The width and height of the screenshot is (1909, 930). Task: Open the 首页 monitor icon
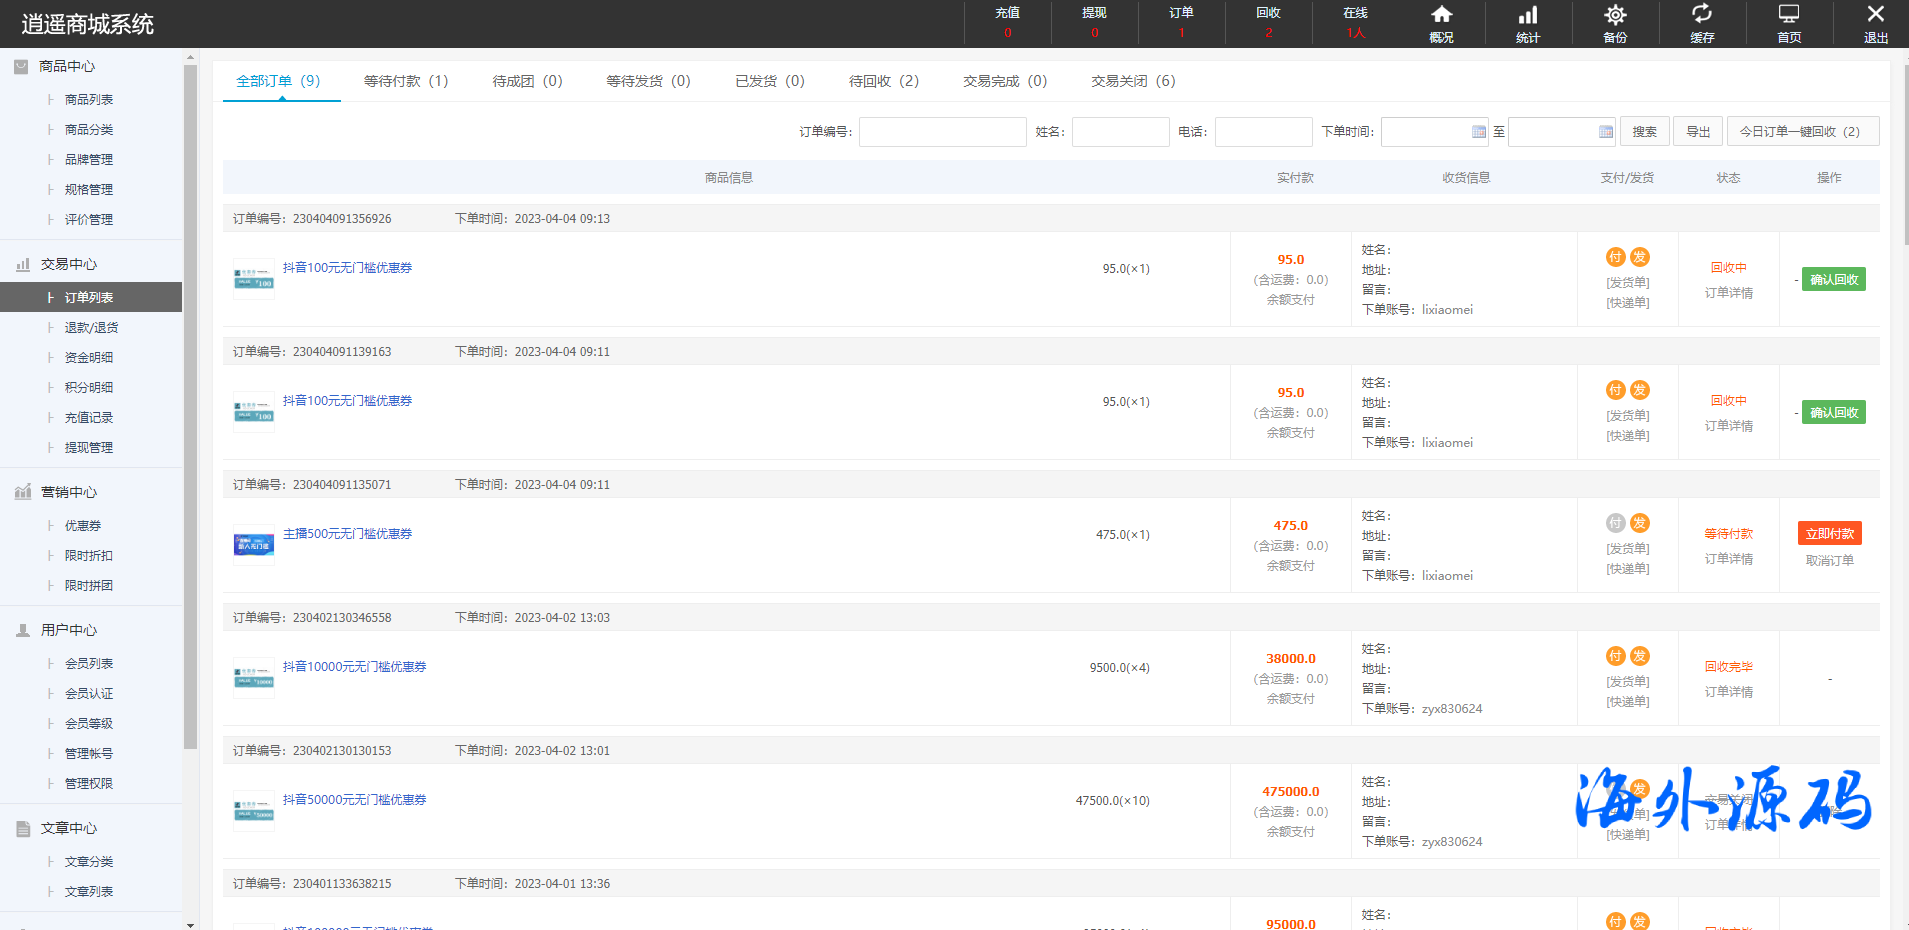coord(1789,15)
